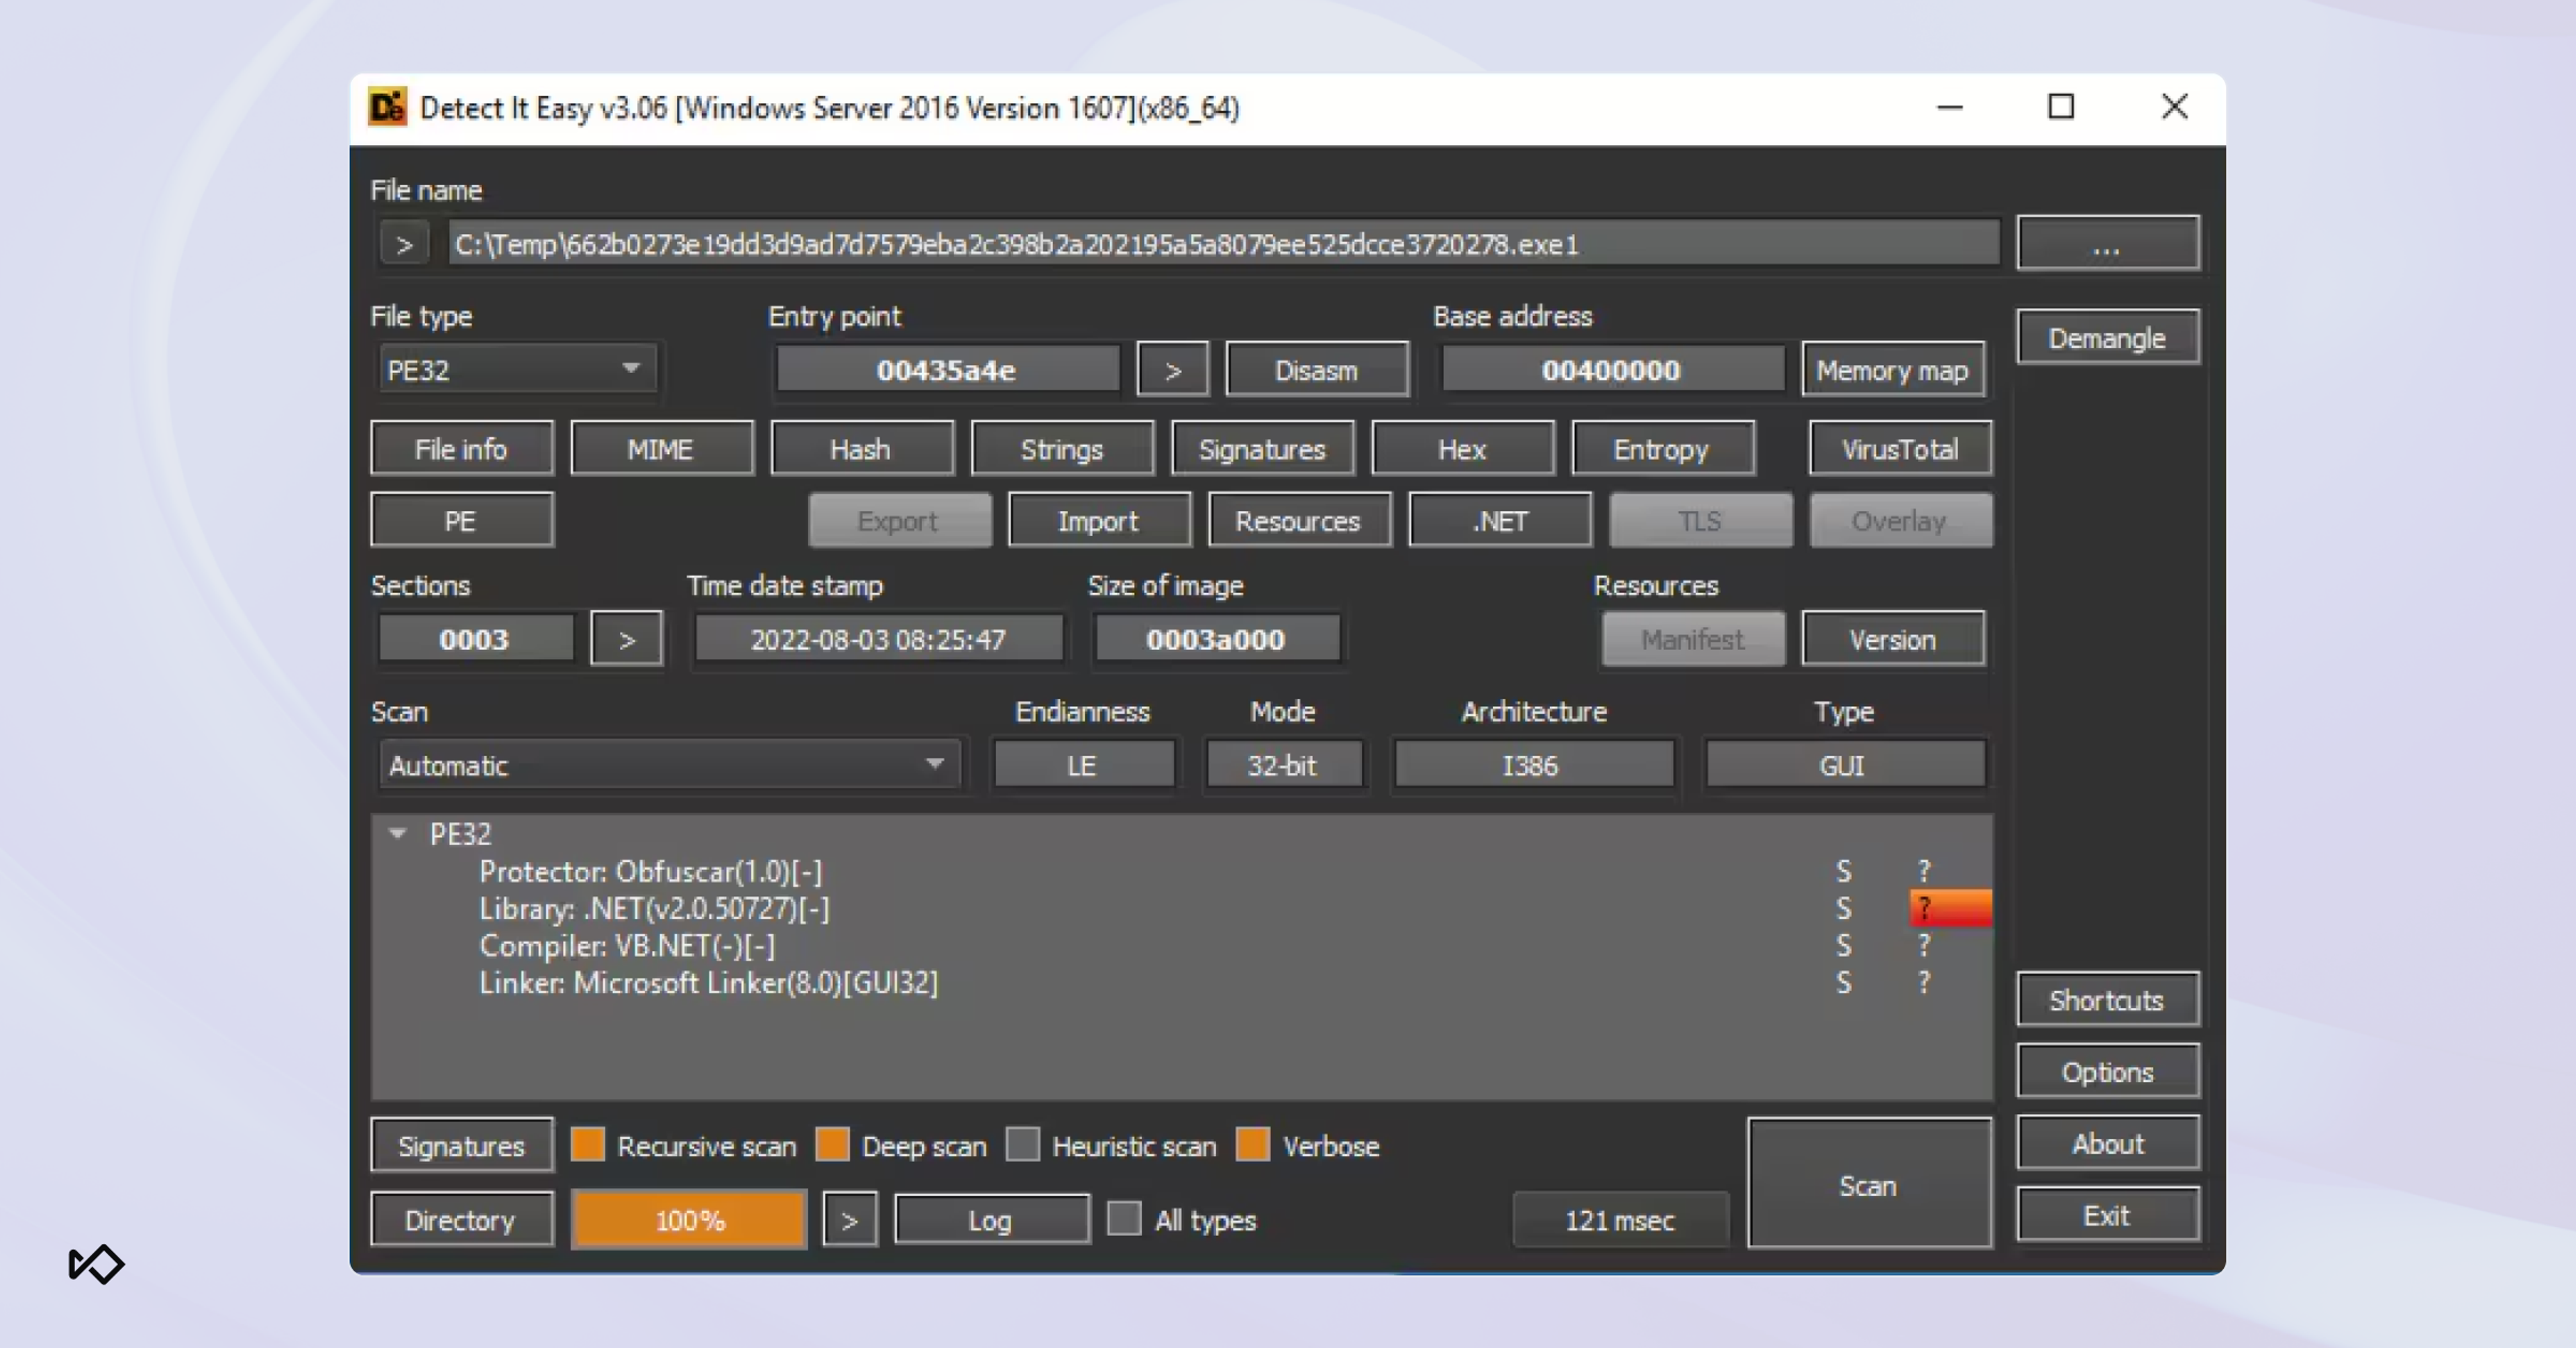
Task: Click the Size of image value 0003a000
Action: coord(1217,639)
